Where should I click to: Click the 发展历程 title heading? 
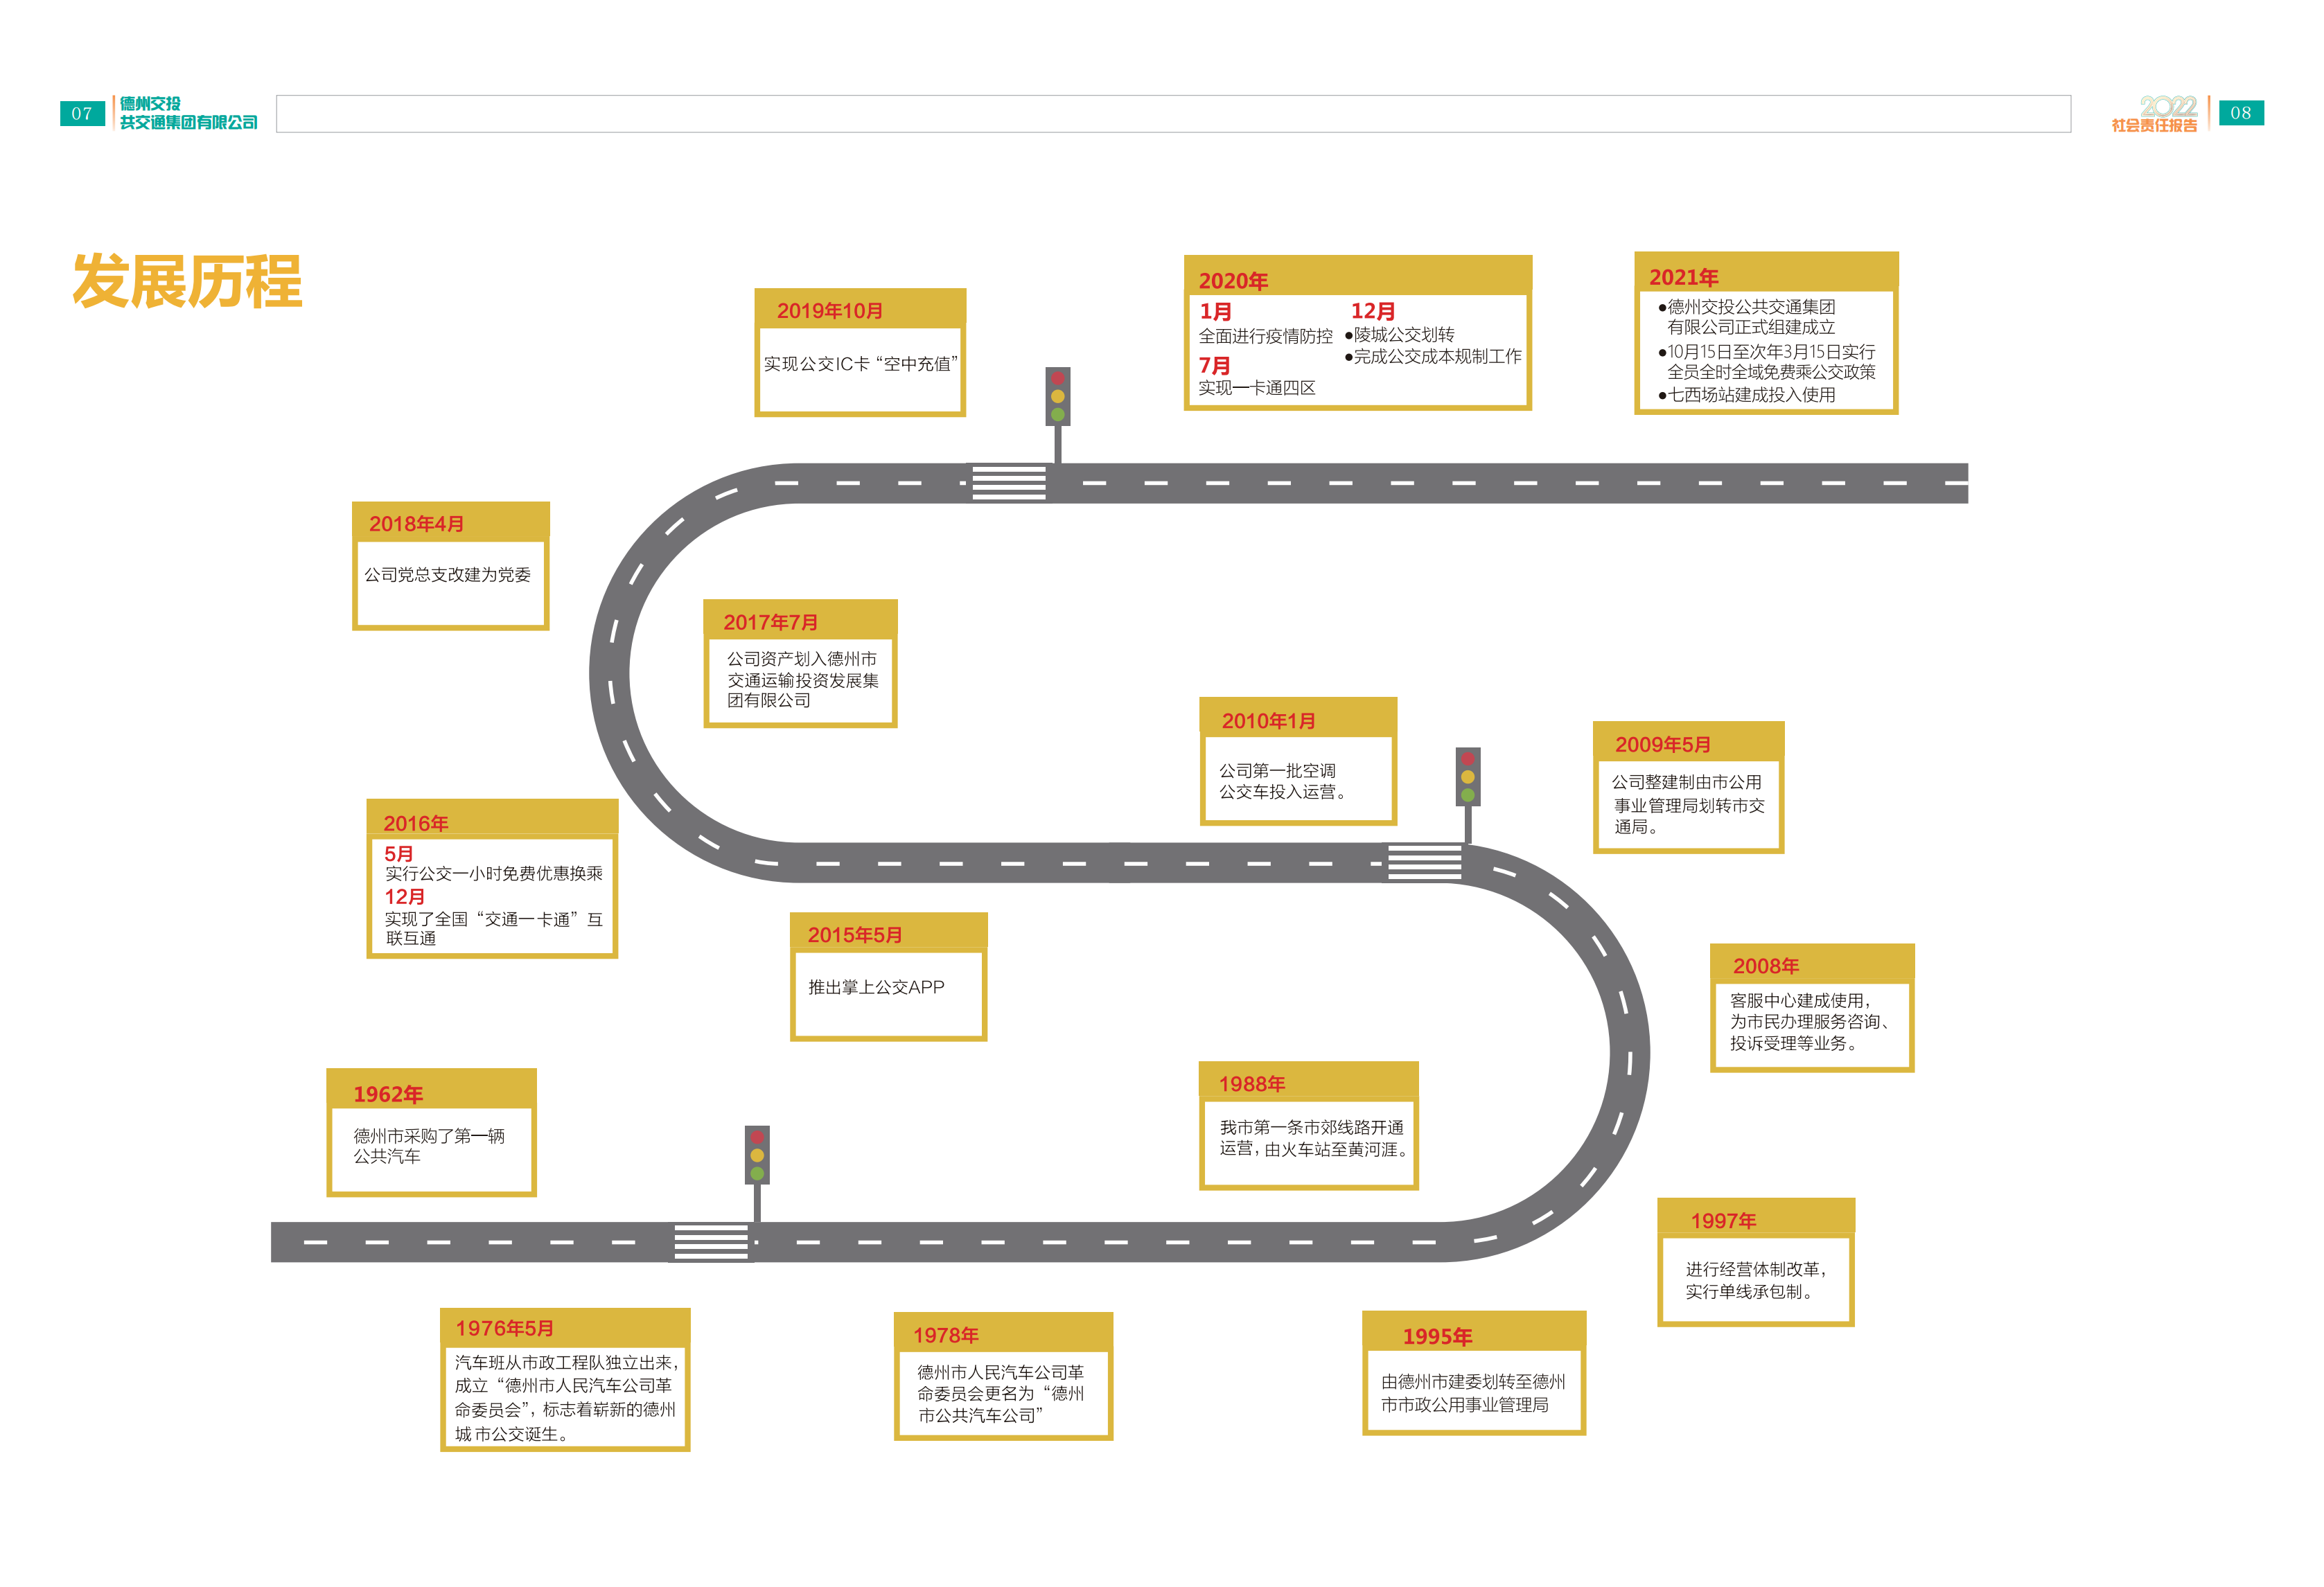[x=187, y=281]
